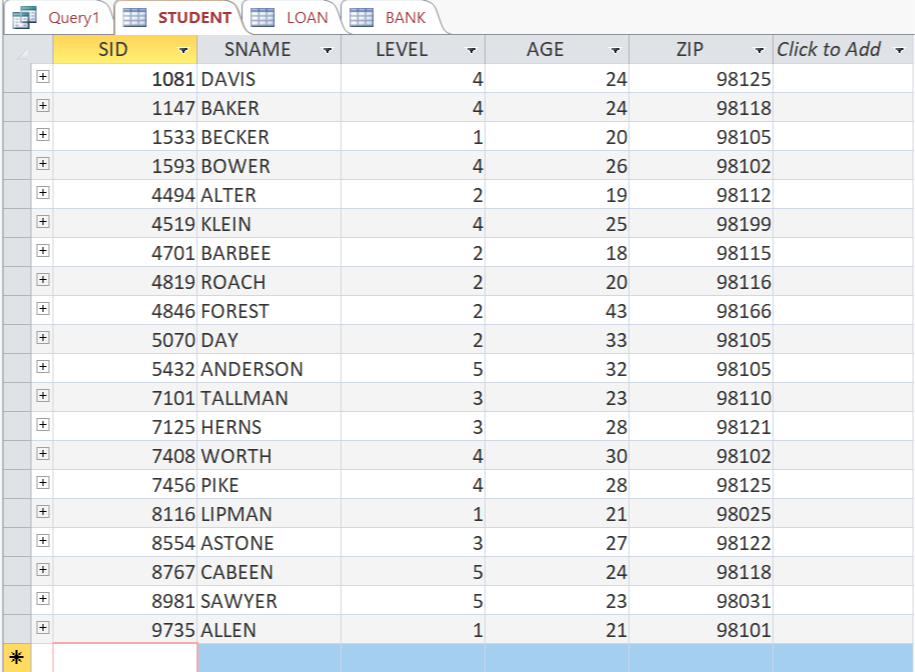Expand subdatasheet for SAWYER row
The height and width of the screenshot is (672, 915).
pos(43,598)
